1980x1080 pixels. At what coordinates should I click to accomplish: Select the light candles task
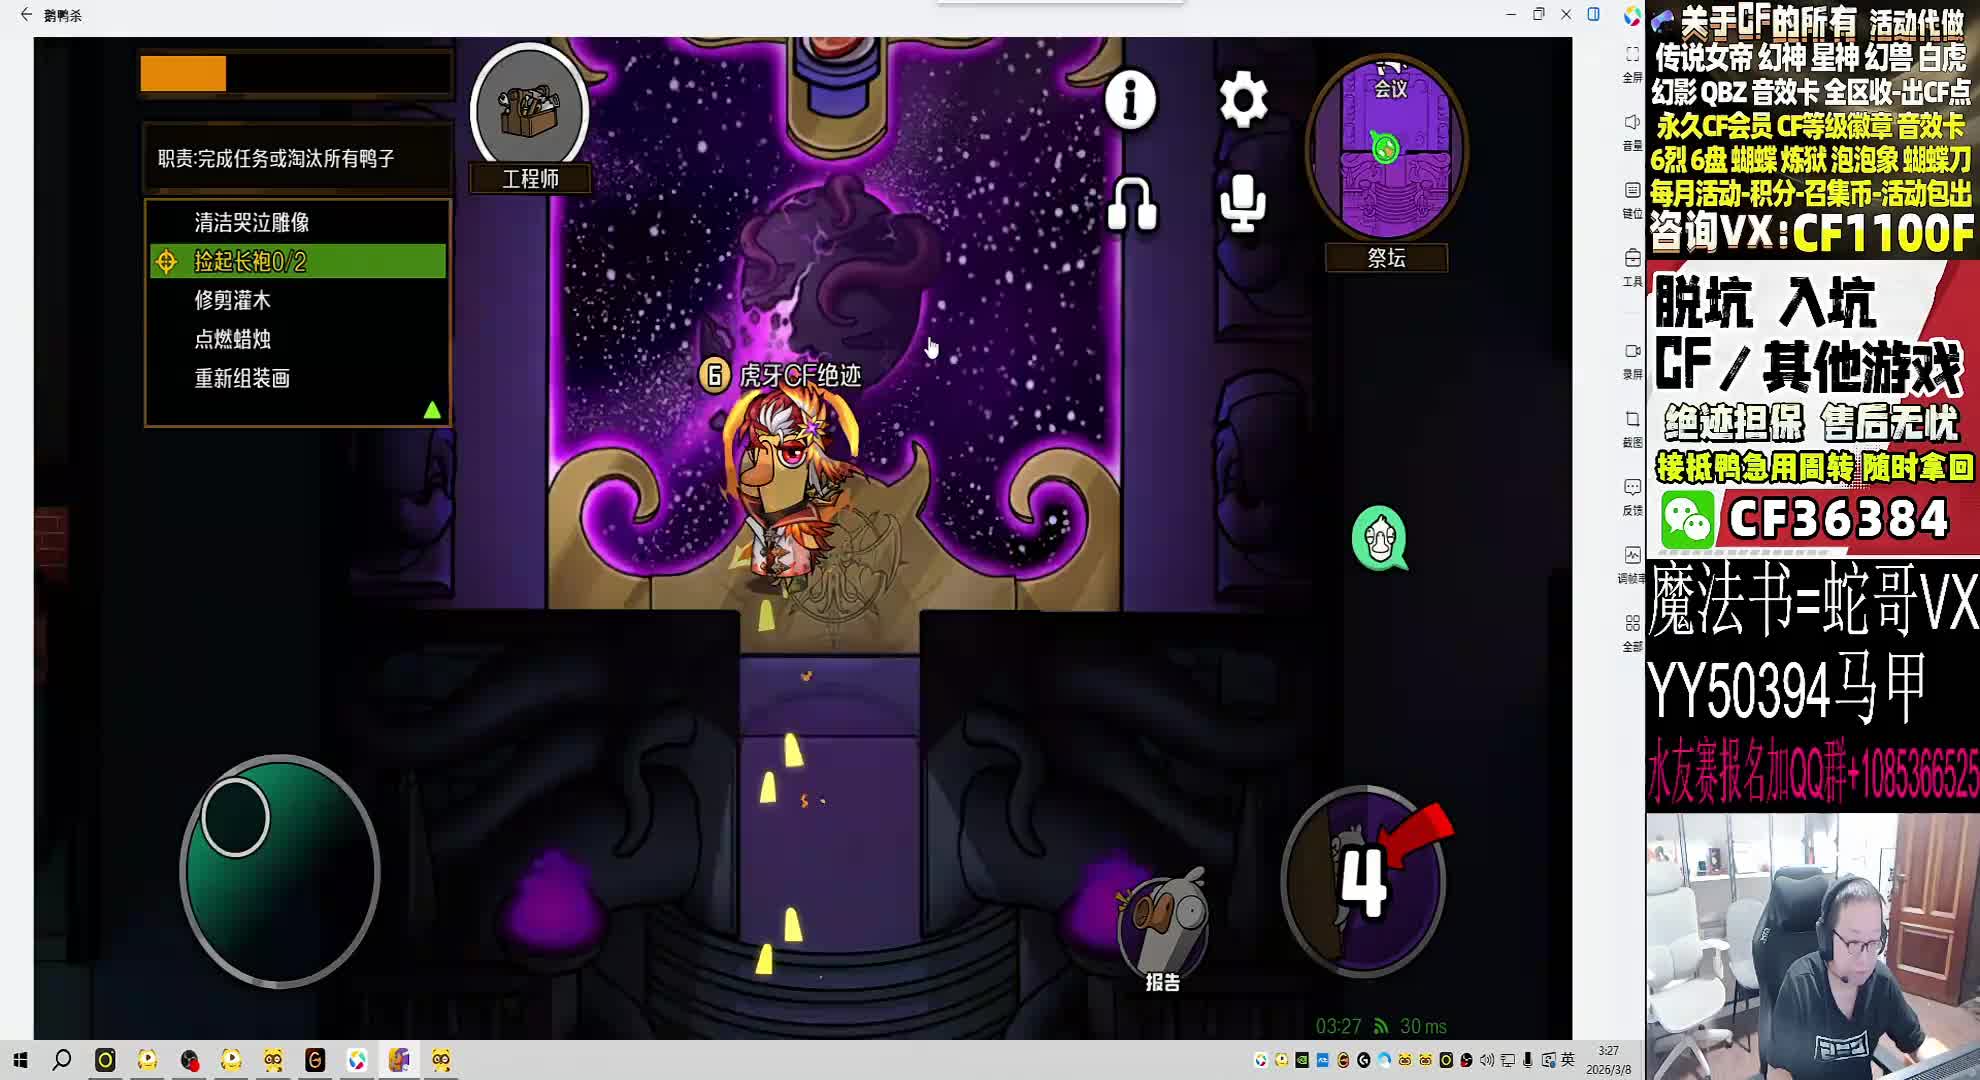233,339
